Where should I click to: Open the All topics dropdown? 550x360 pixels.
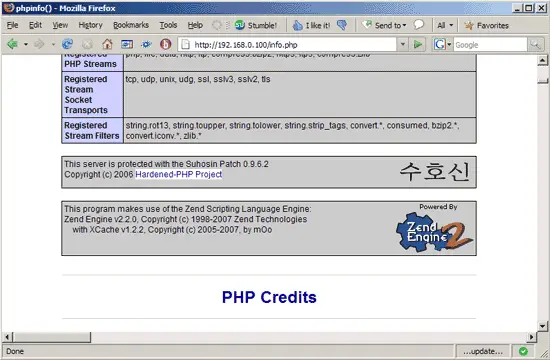[x=445, y=25]
